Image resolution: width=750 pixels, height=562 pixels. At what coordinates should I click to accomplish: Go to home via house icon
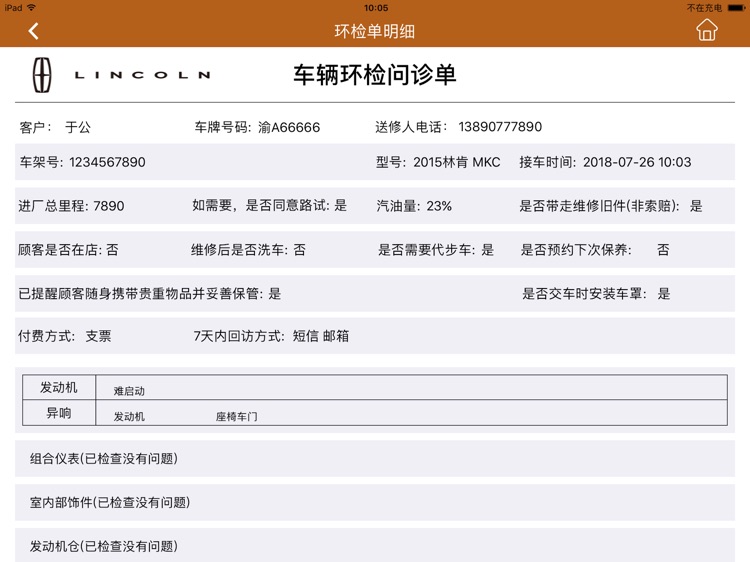point(706,30)
